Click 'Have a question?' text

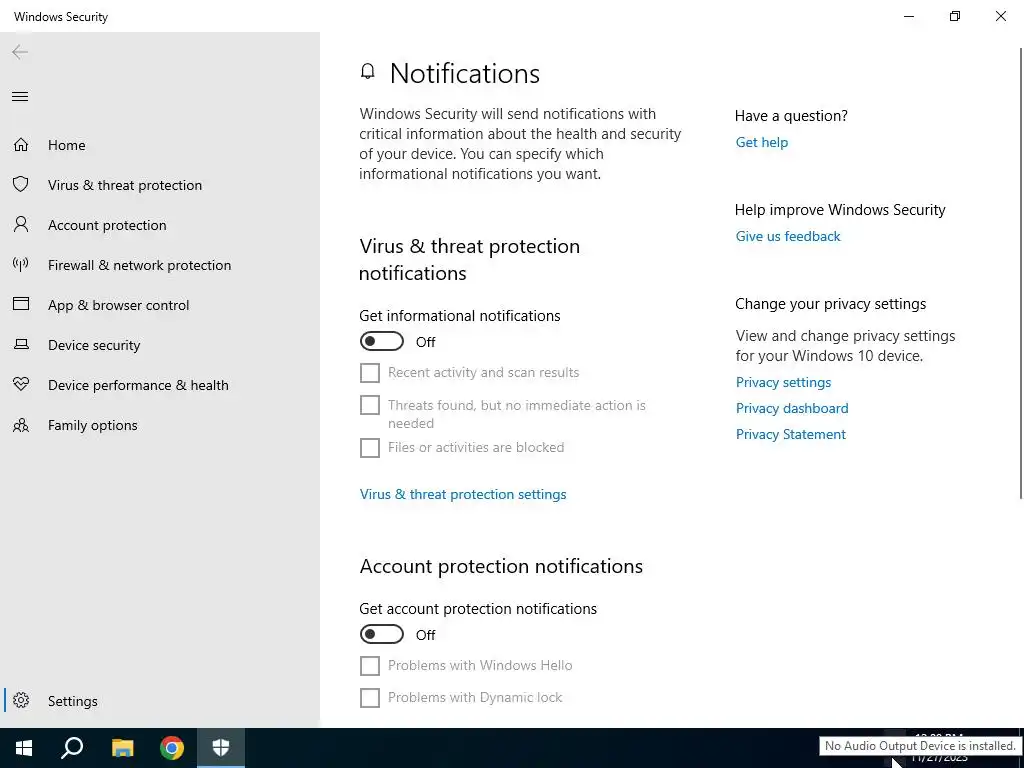791,116
